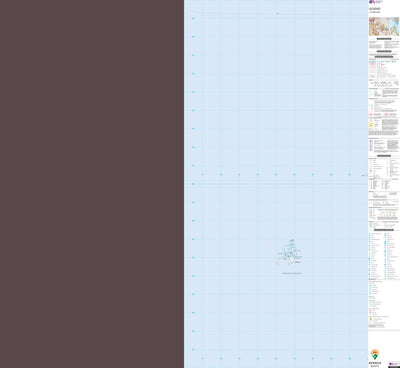Click the LEGEND heading text
Screen dimensions: 400x368
pos(375,9)
